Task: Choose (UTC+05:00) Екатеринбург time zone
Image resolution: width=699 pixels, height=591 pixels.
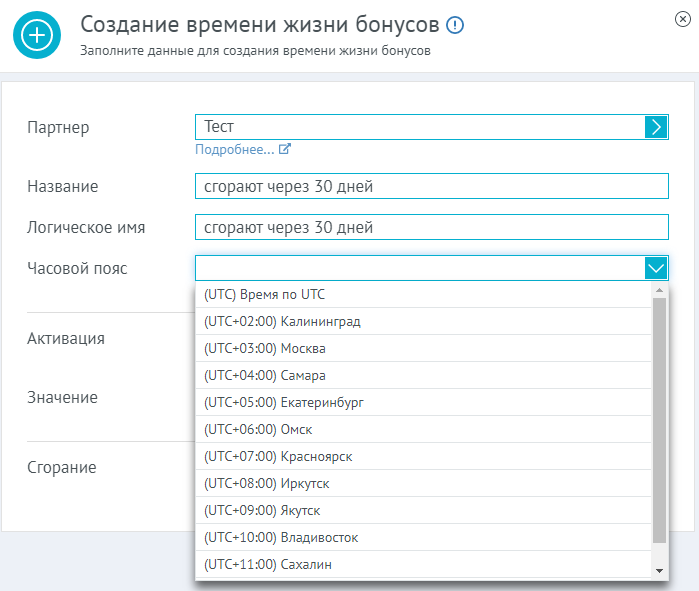Action: 423,402
